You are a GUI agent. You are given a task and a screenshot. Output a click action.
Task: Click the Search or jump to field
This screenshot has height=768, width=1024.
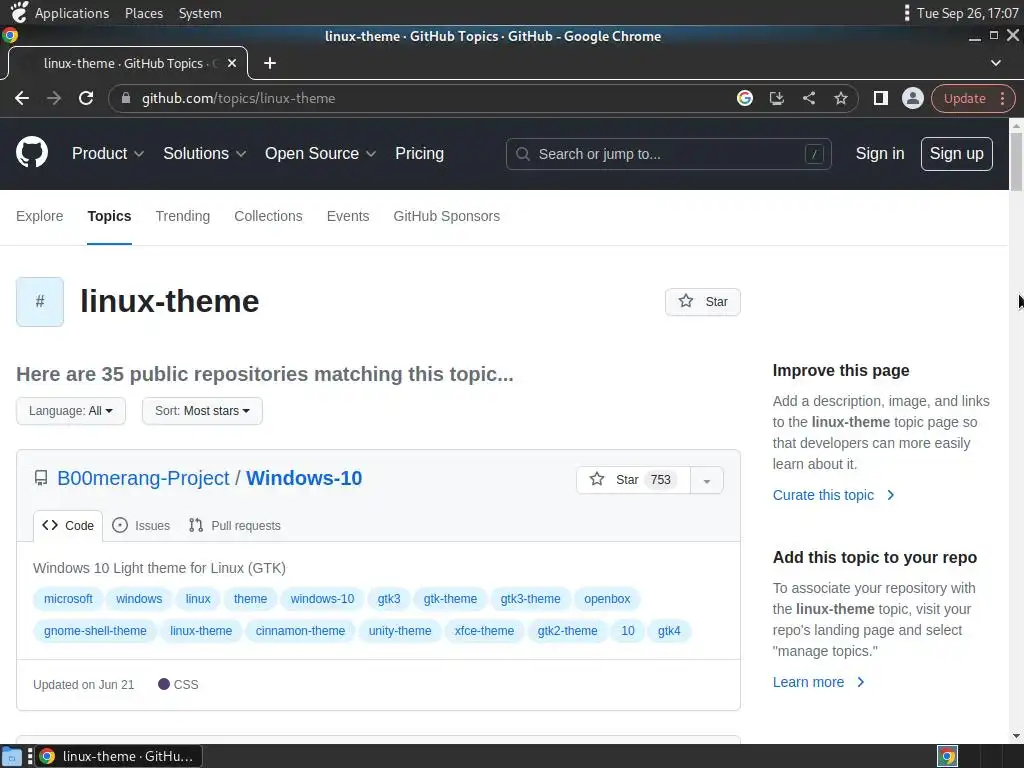click(668, 154)
